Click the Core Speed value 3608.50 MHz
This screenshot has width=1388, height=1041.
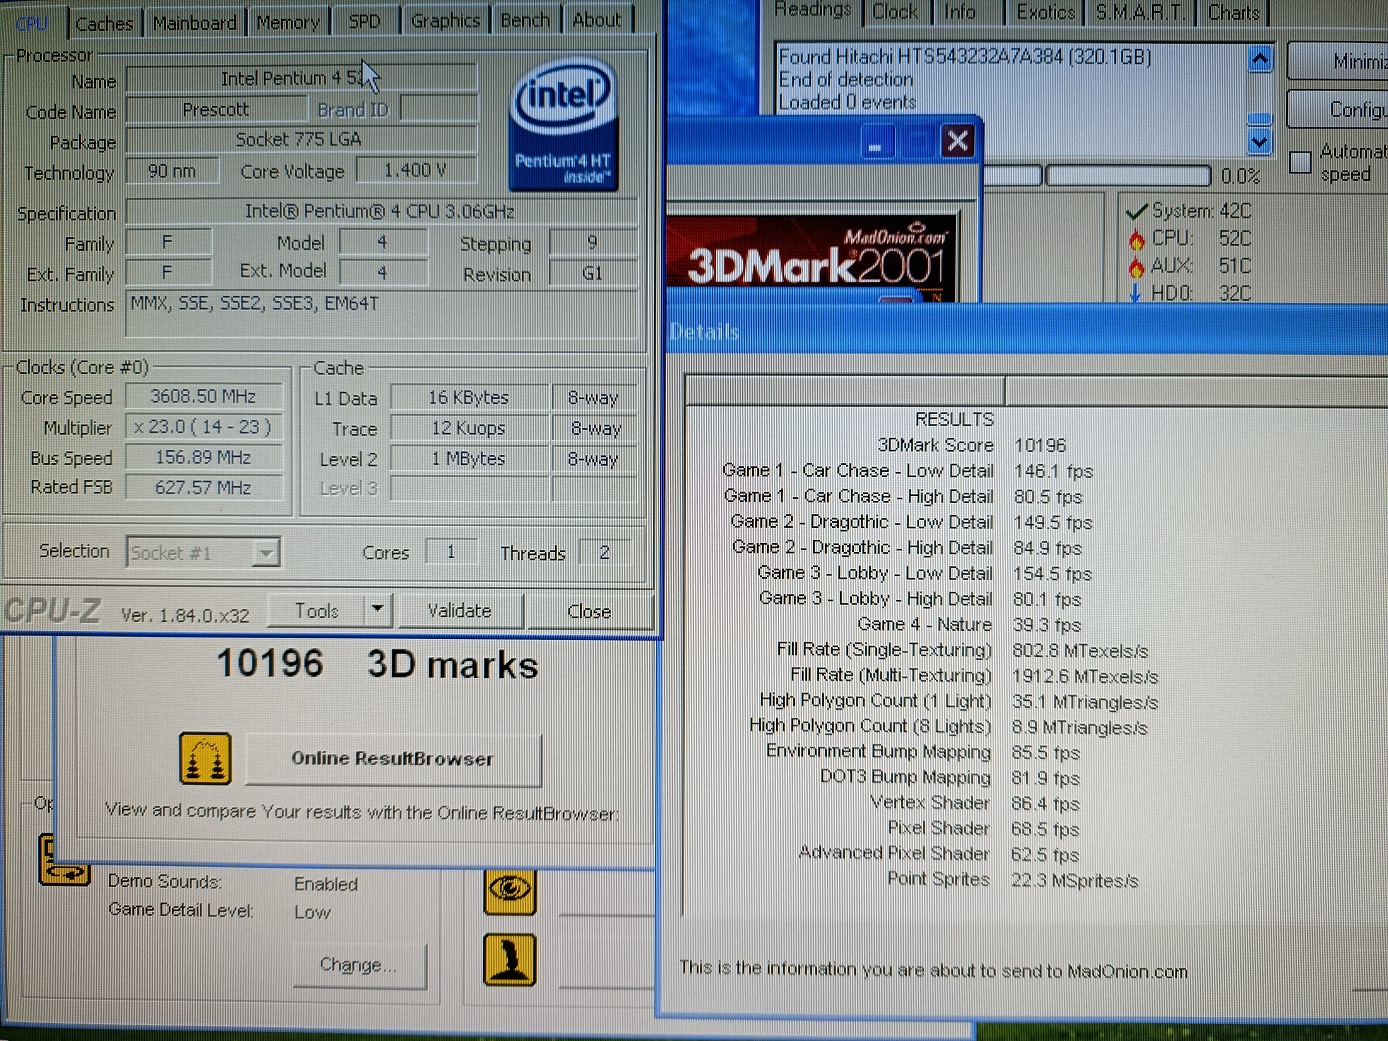pyautogui.click(x=203, y=397)
